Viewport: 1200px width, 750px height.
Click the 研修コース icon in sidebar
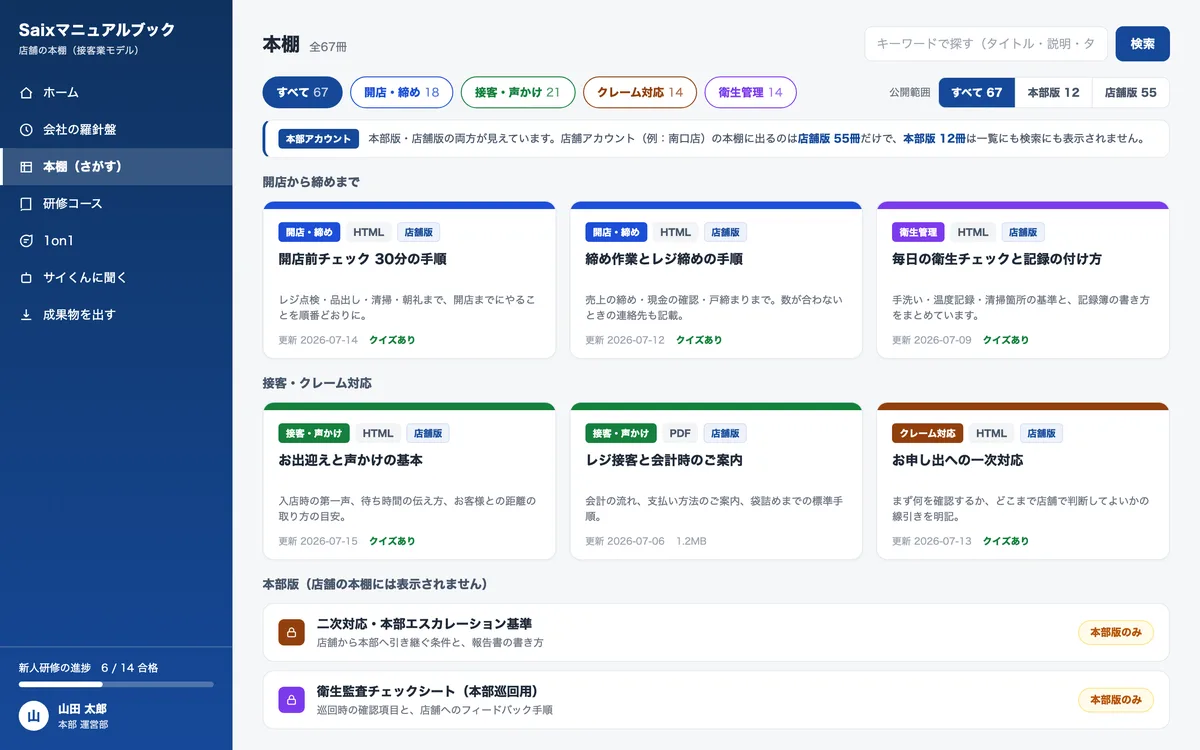point(26,204)
